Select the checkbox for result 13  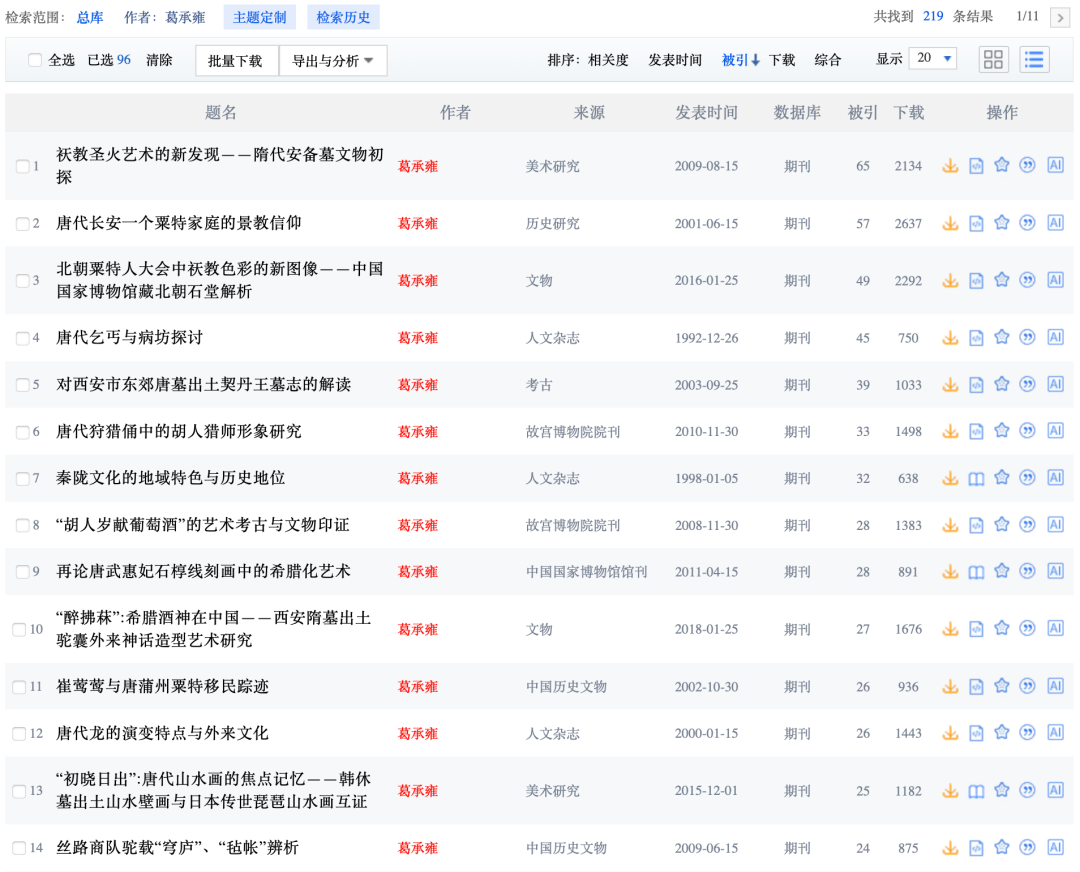pos(19,791)
